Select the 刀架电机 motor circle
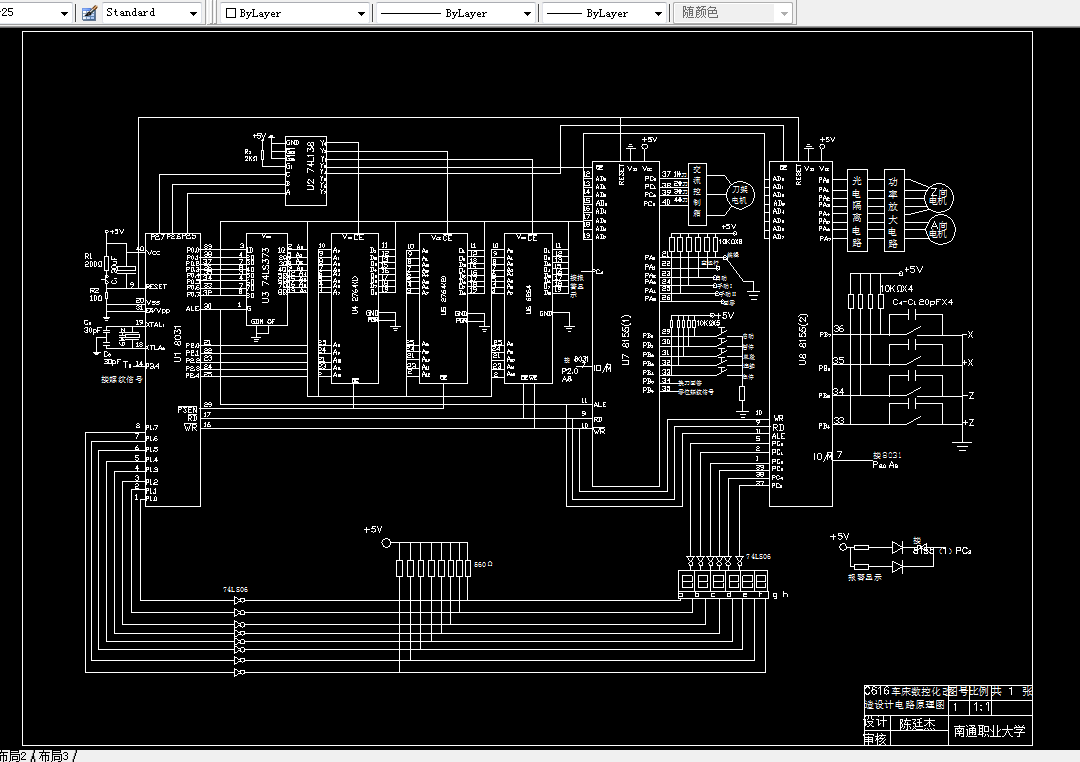This screenshot has width=1080, height=762. [x=739, y=195]
